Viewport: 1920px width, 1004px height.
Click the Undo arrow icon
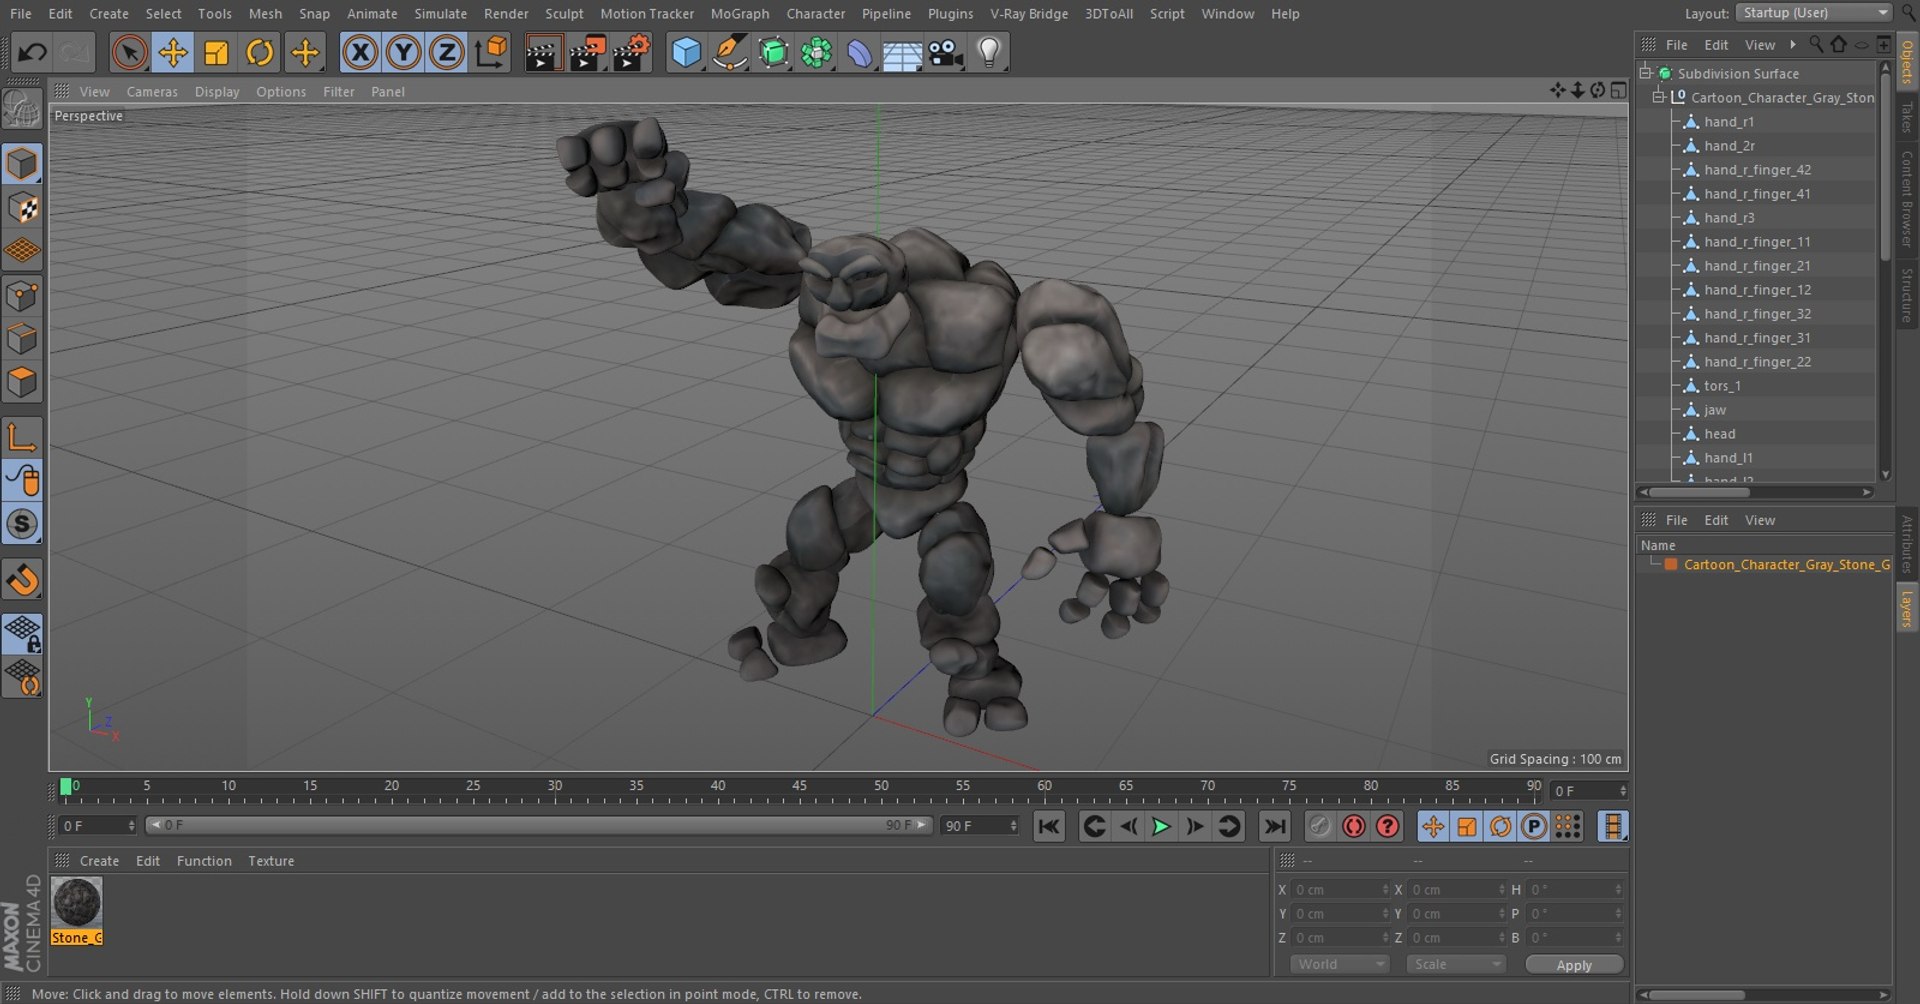click(x=32, y=52)
